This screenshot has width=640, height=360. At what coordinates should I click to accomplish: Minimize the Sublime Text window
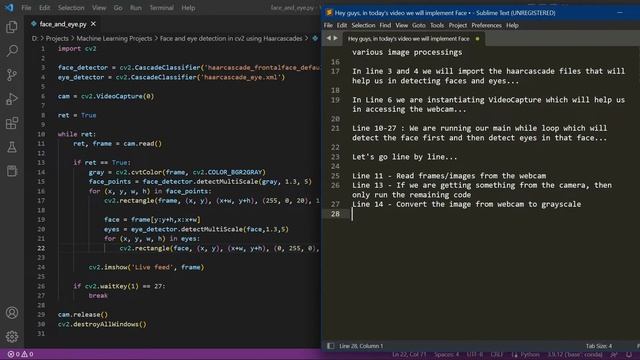coord(620,13)
